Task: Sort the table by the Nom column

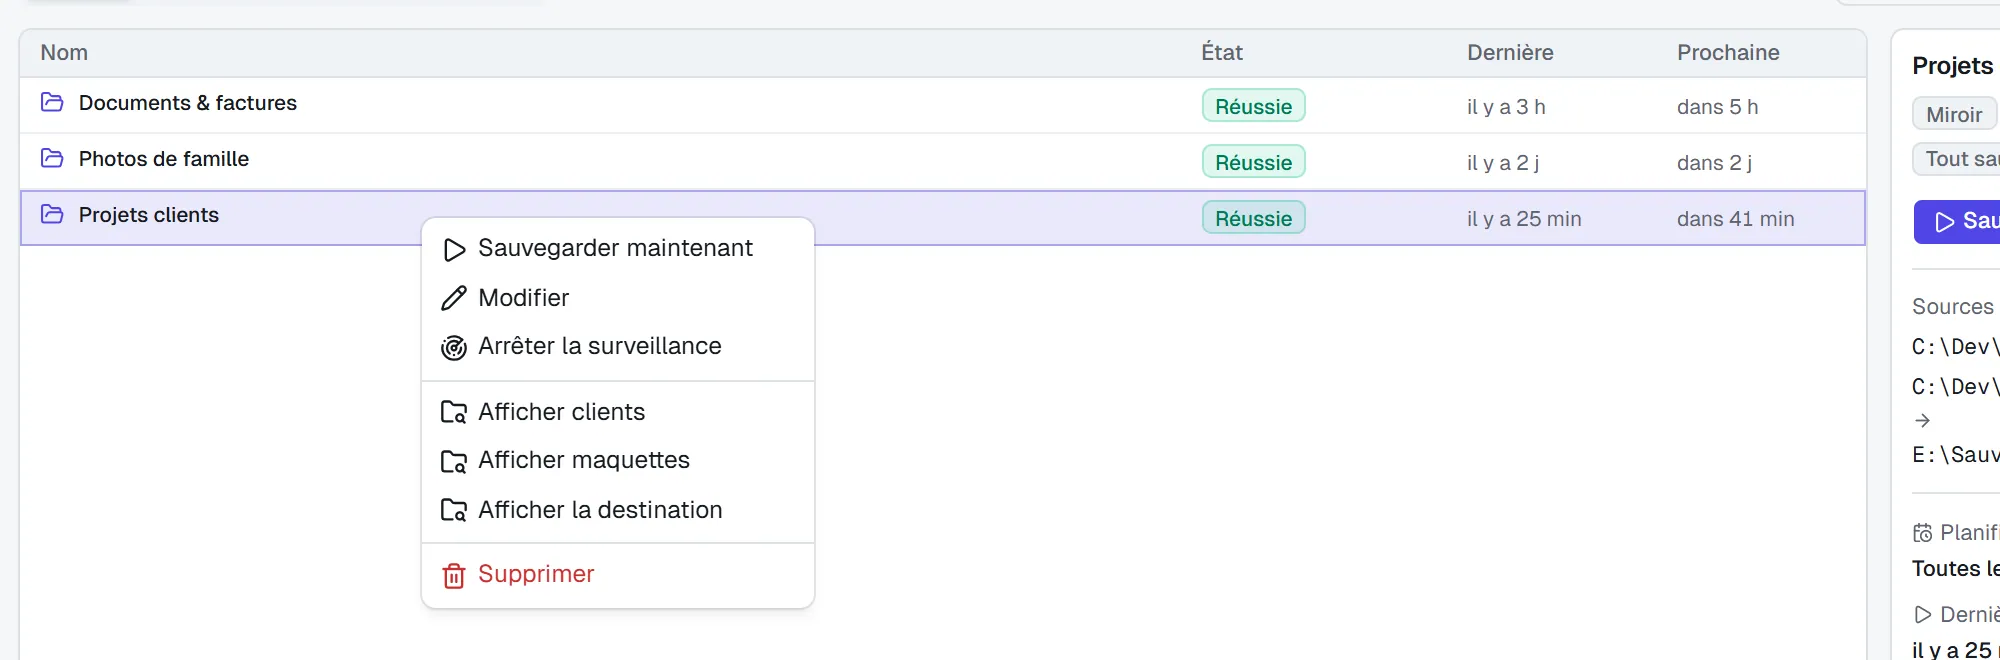Action: tap(64, 53)
